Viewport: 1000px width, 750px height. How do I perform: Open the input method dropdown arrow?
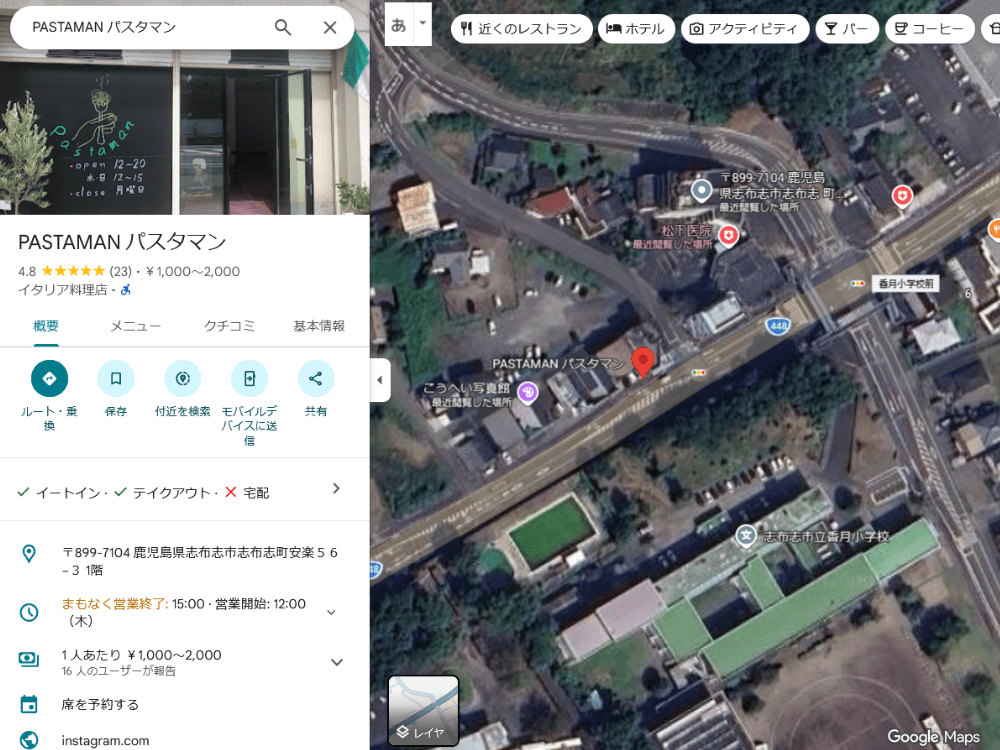coord(423,24)
